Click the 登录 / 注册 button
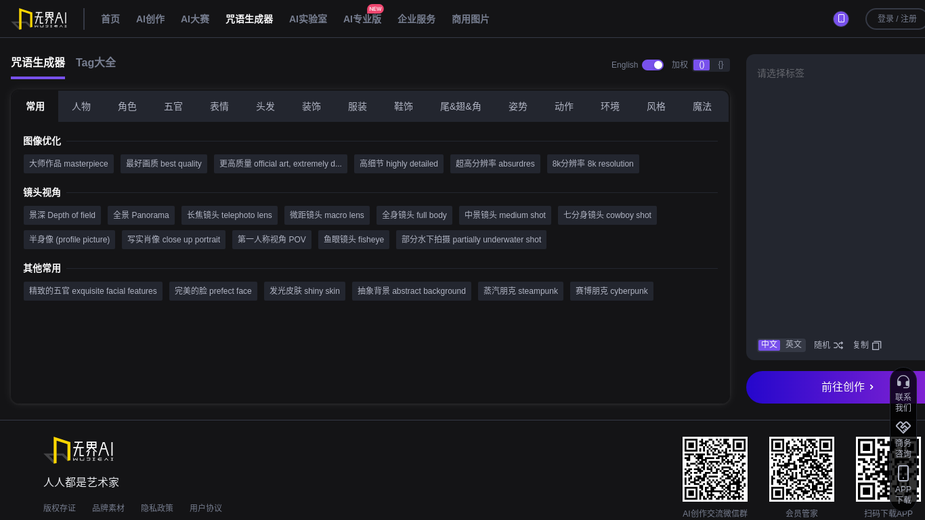925x520 pixels. pos(896,19)
